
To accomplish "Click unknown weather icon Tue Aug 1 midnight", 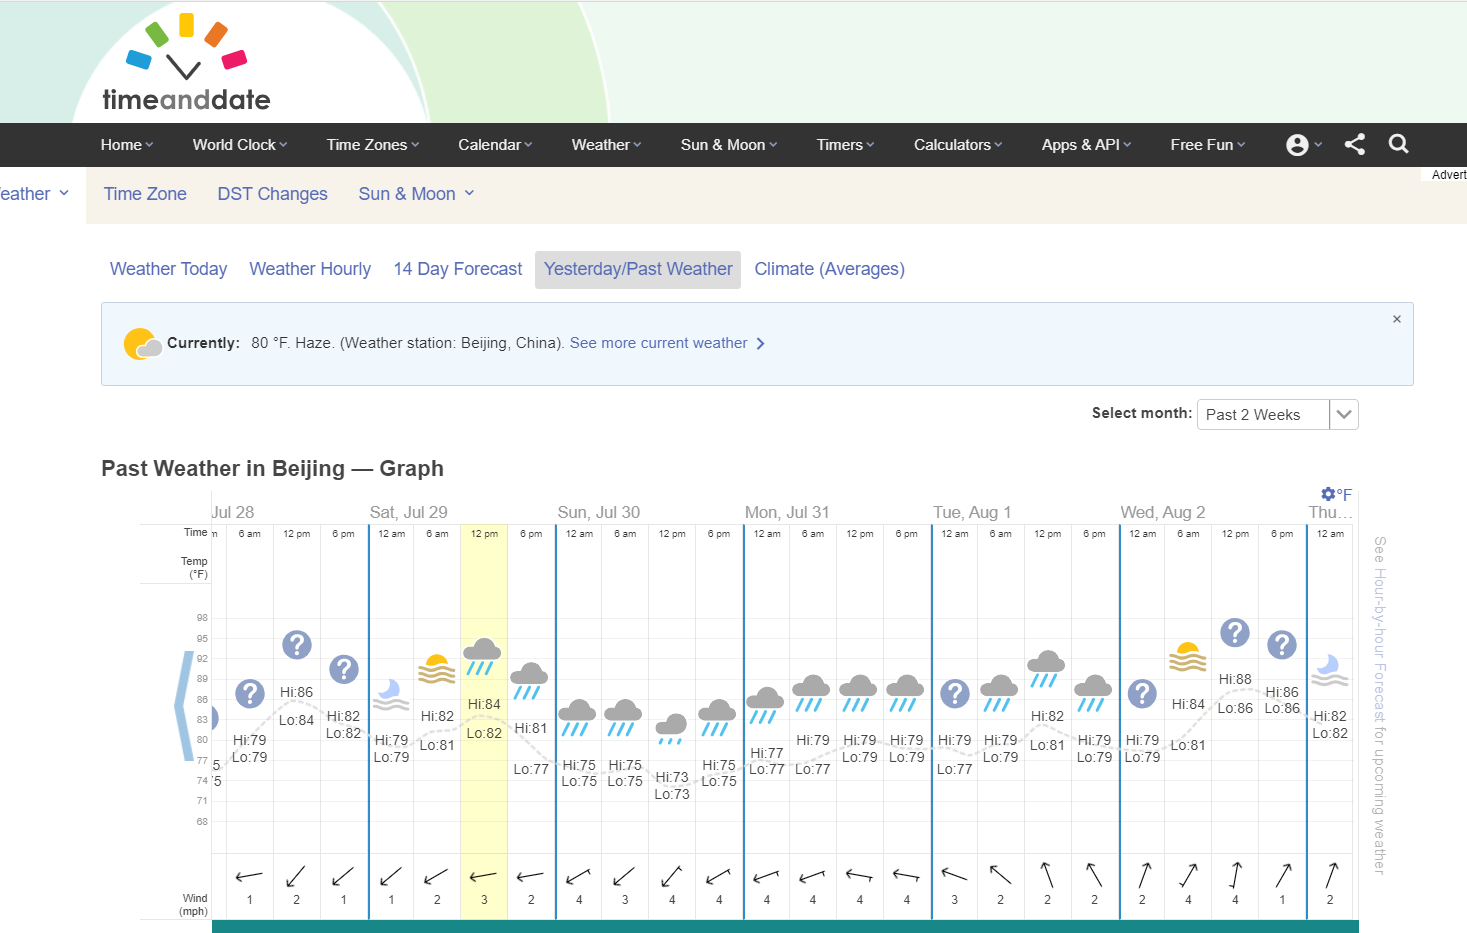I will coord(955,693).
